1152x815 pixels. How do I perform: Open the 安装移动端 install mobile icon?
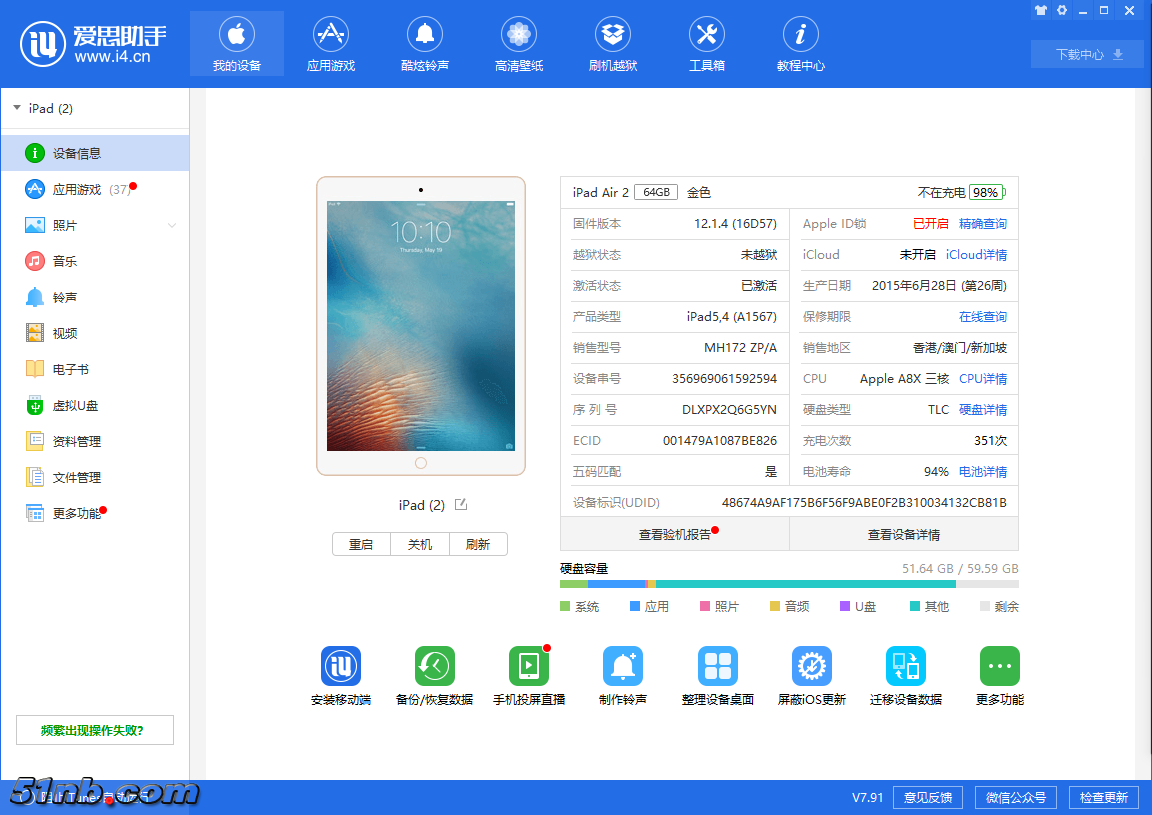341,666
